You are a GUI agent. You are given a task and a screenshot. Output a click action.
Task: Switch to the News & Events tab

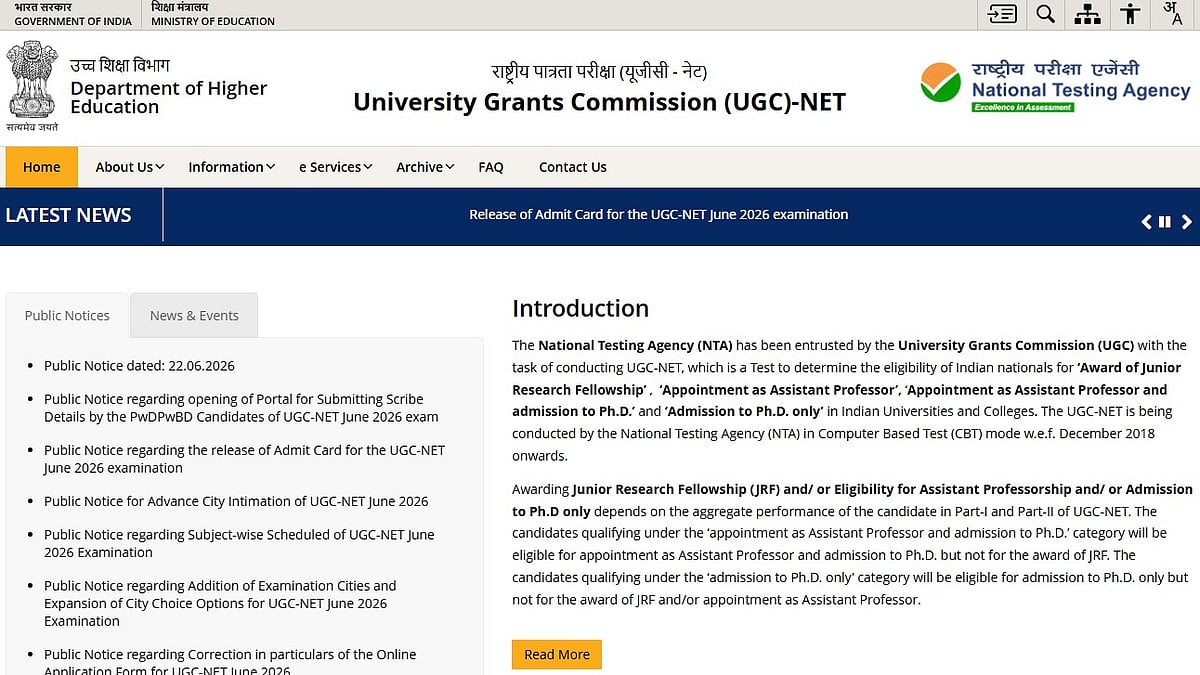(x=194, y=315)
